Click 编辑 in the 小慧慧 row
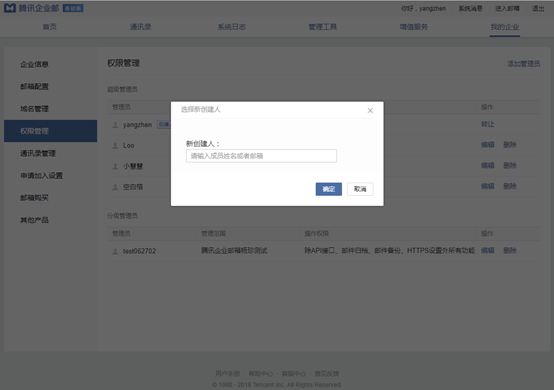 [488, 165]
